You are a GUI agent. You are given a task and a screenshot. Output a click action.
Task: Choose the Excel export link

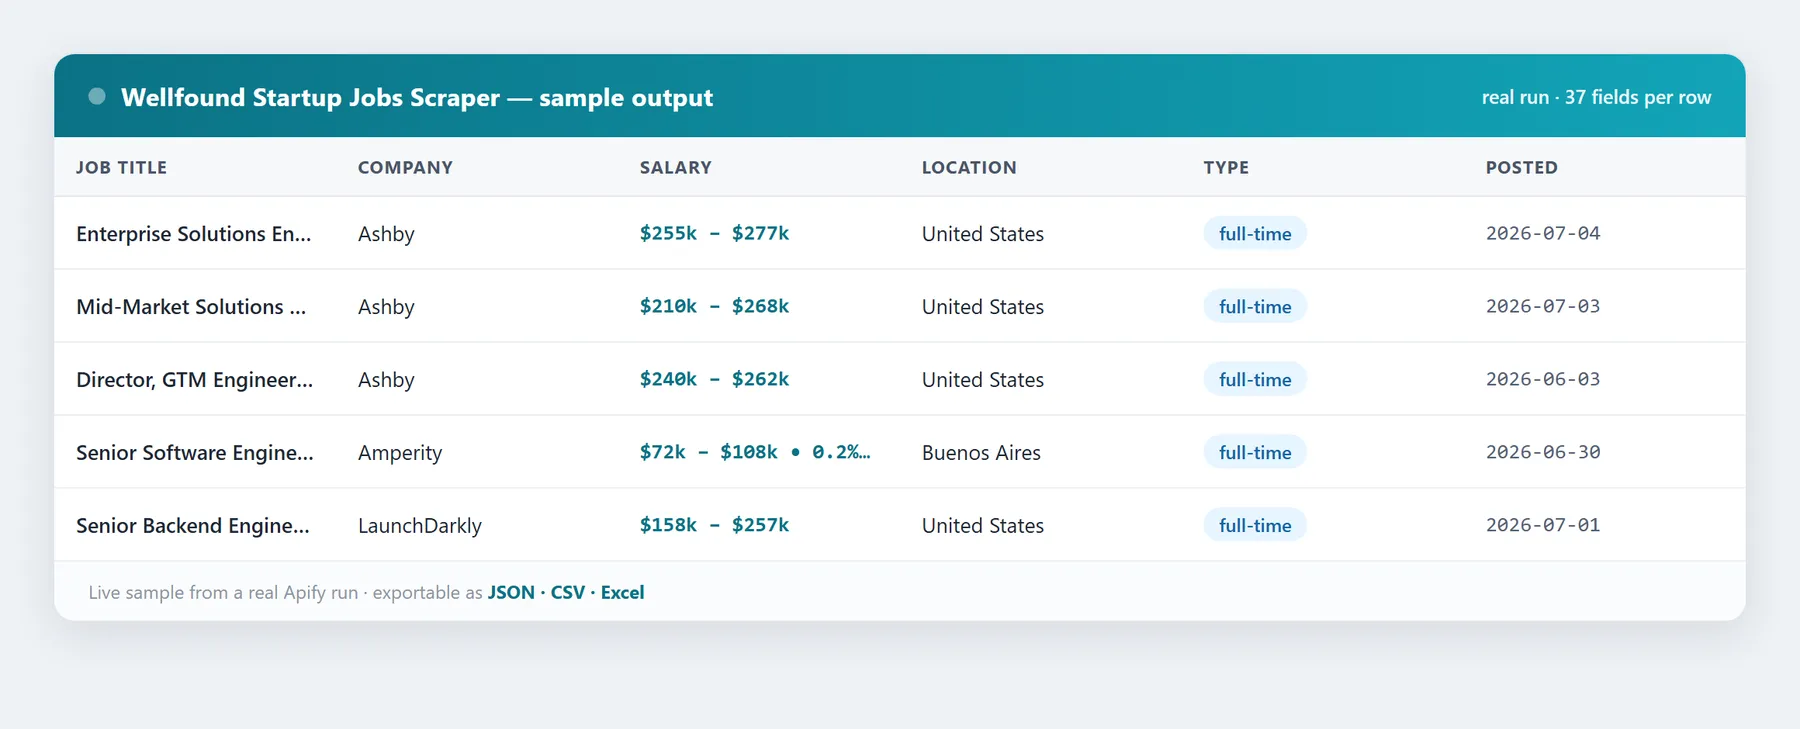pyautogui.click(x=622, y=592)
